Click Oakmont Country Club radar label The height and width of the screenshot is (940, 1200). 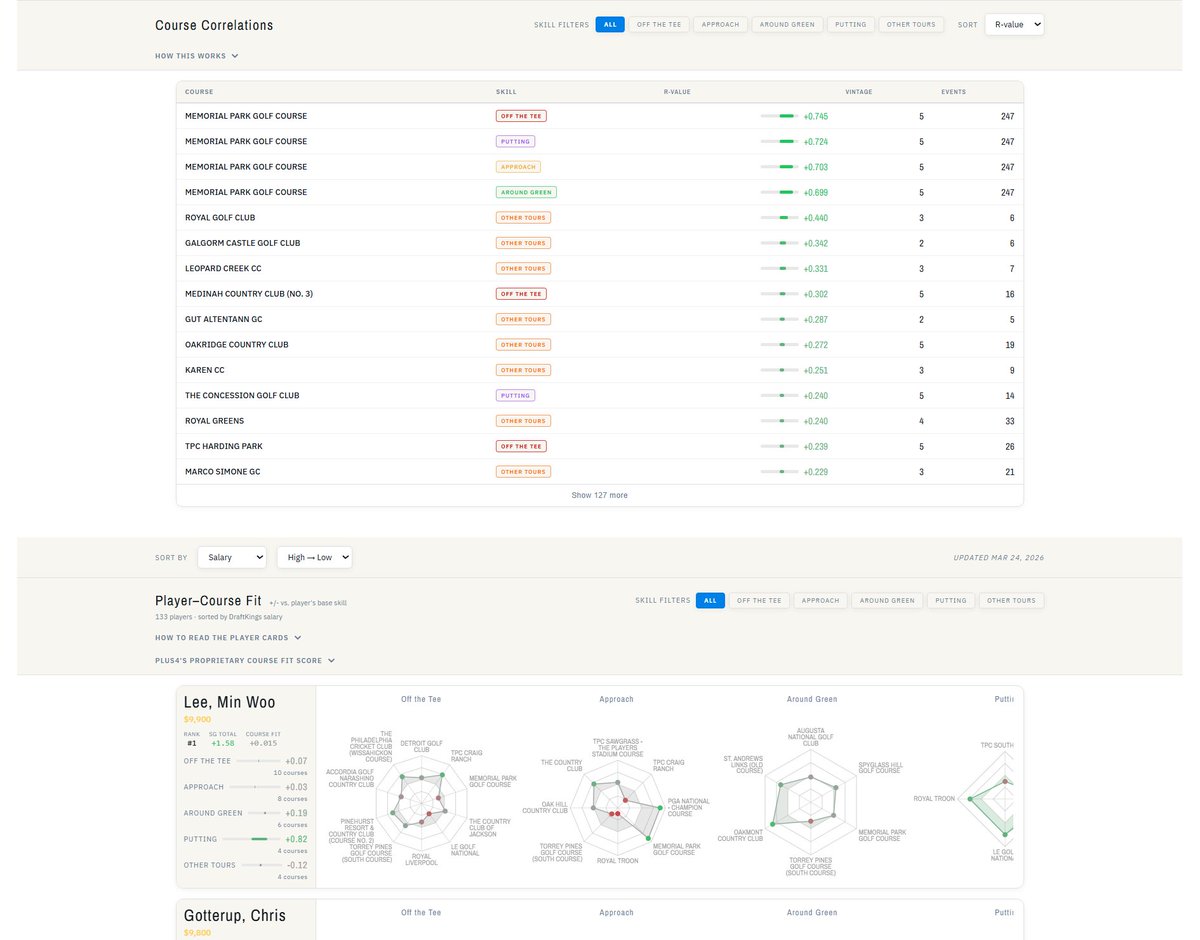click(740, 835)
